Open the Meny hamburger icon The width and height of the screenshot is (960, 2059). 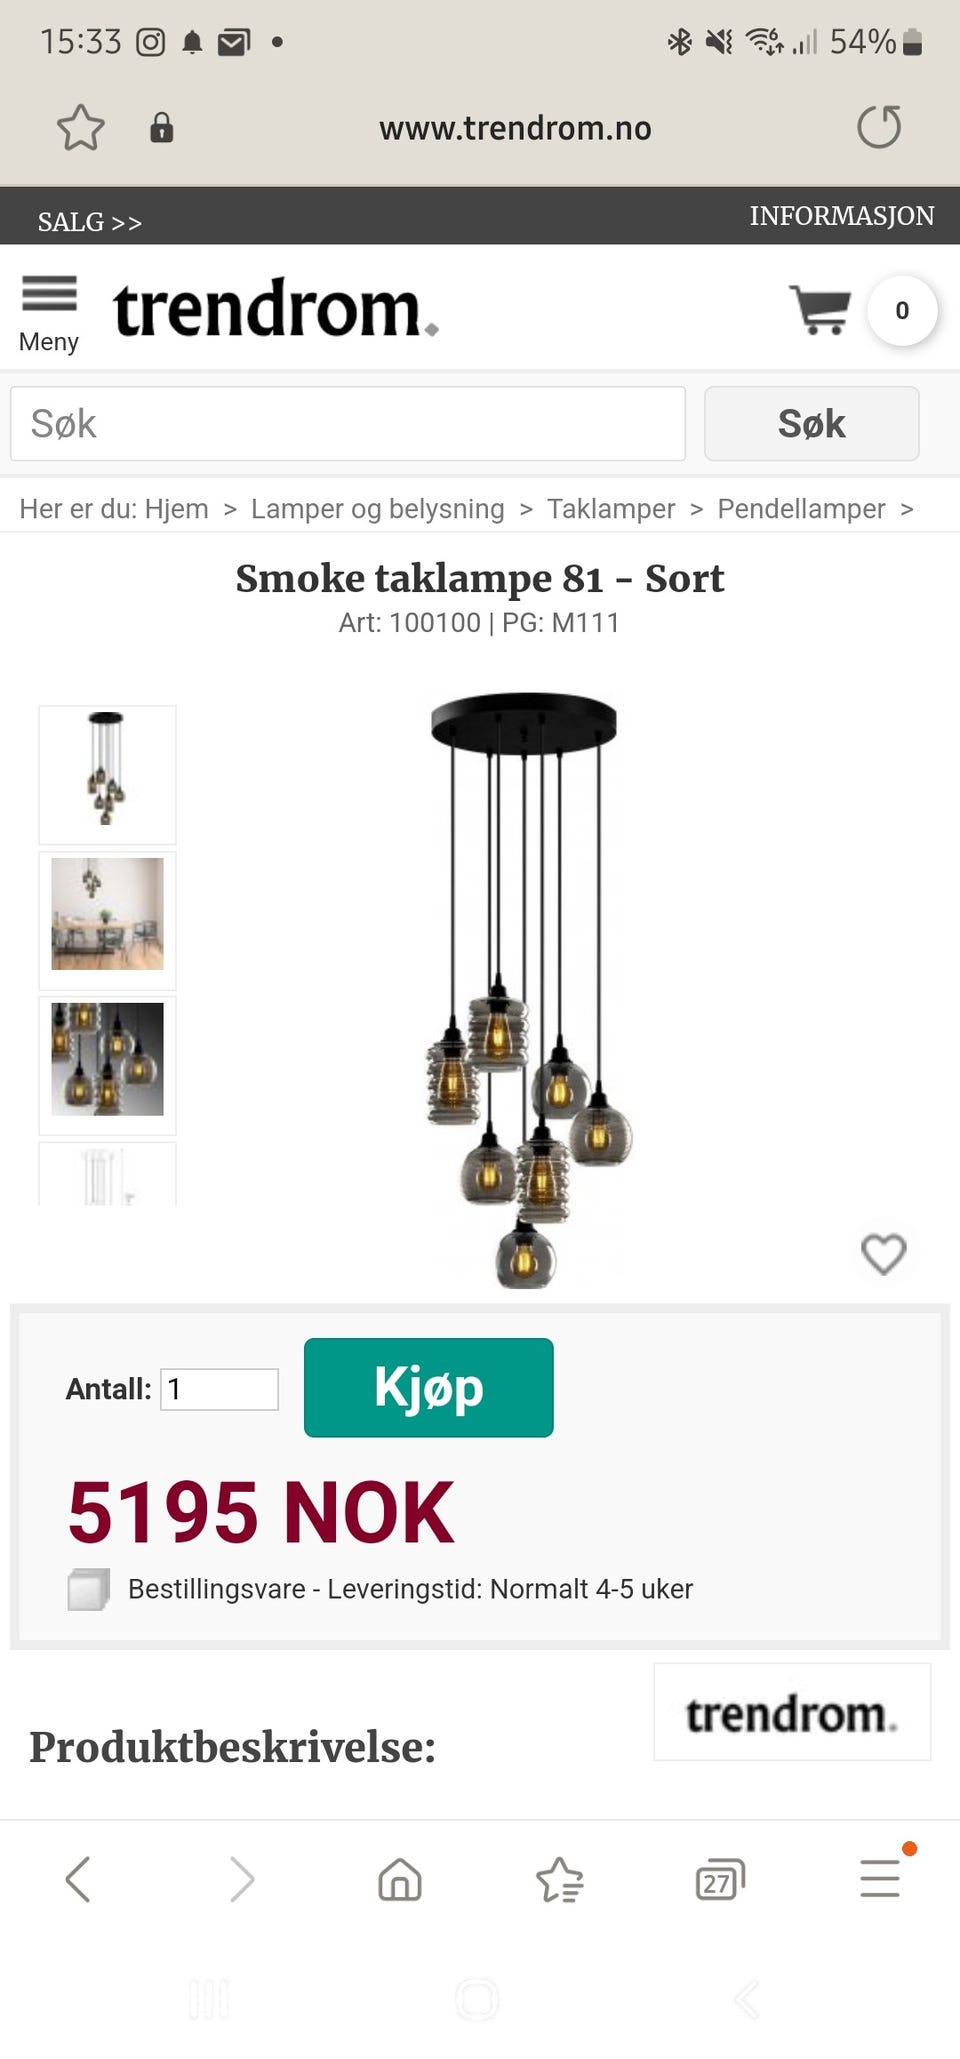tap(49, 295)
